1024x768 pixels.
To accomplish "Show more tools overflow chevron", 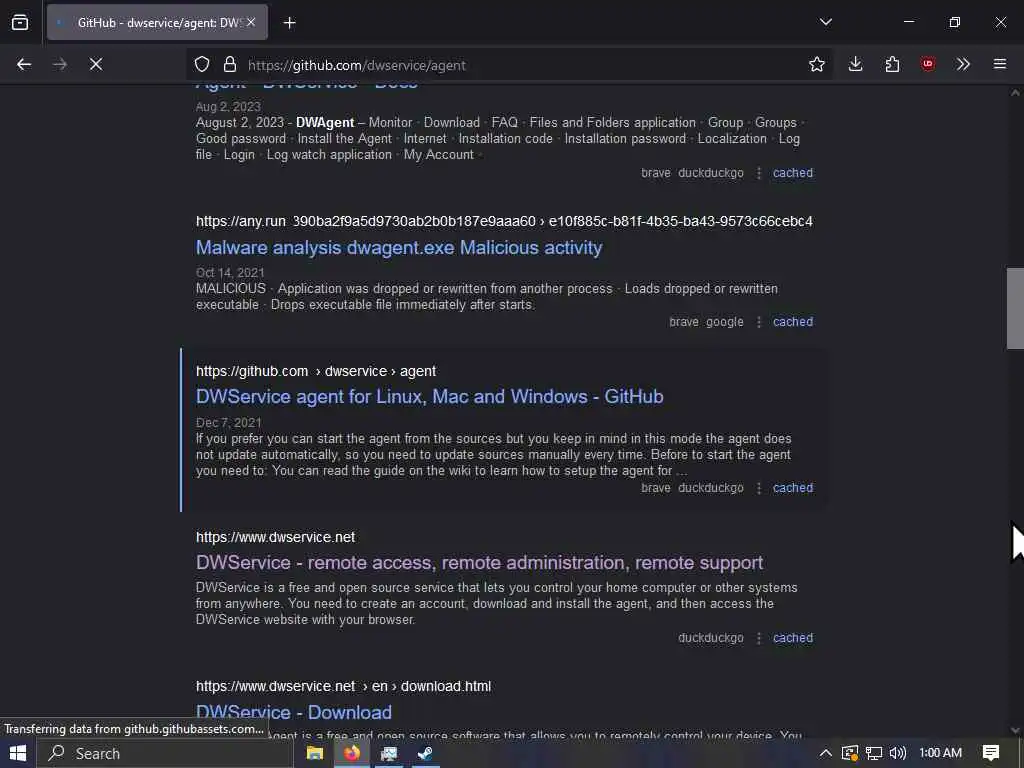I will pos(963,64).
